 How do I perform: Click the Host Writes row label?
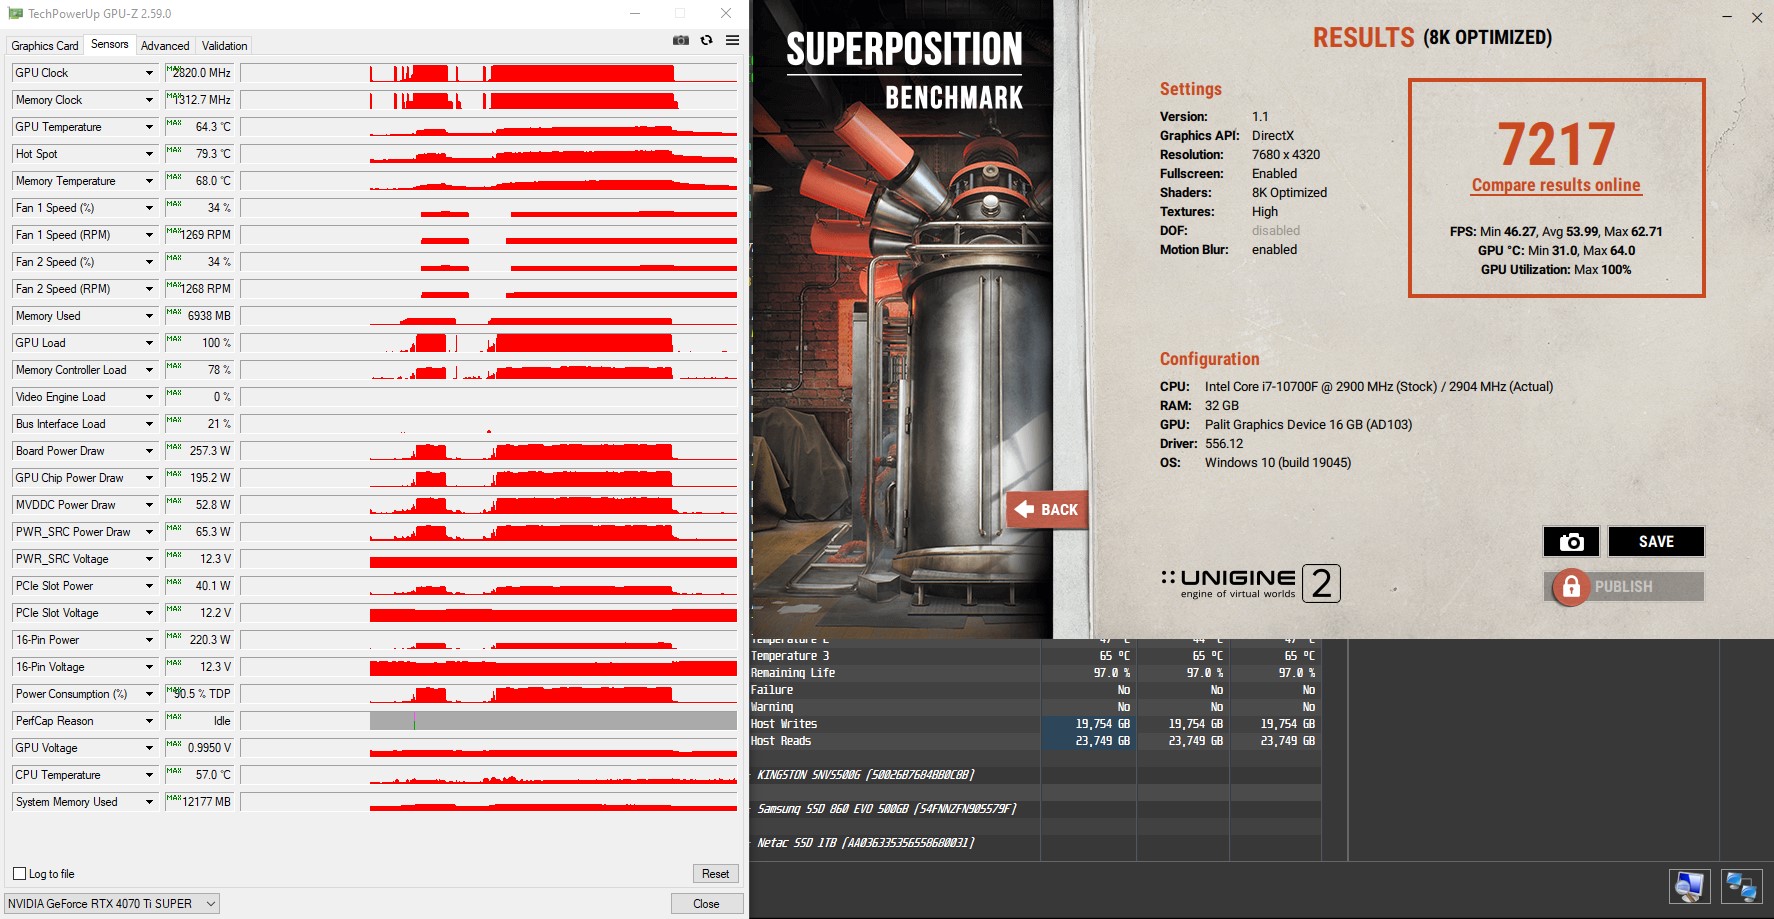click(784, 724)
